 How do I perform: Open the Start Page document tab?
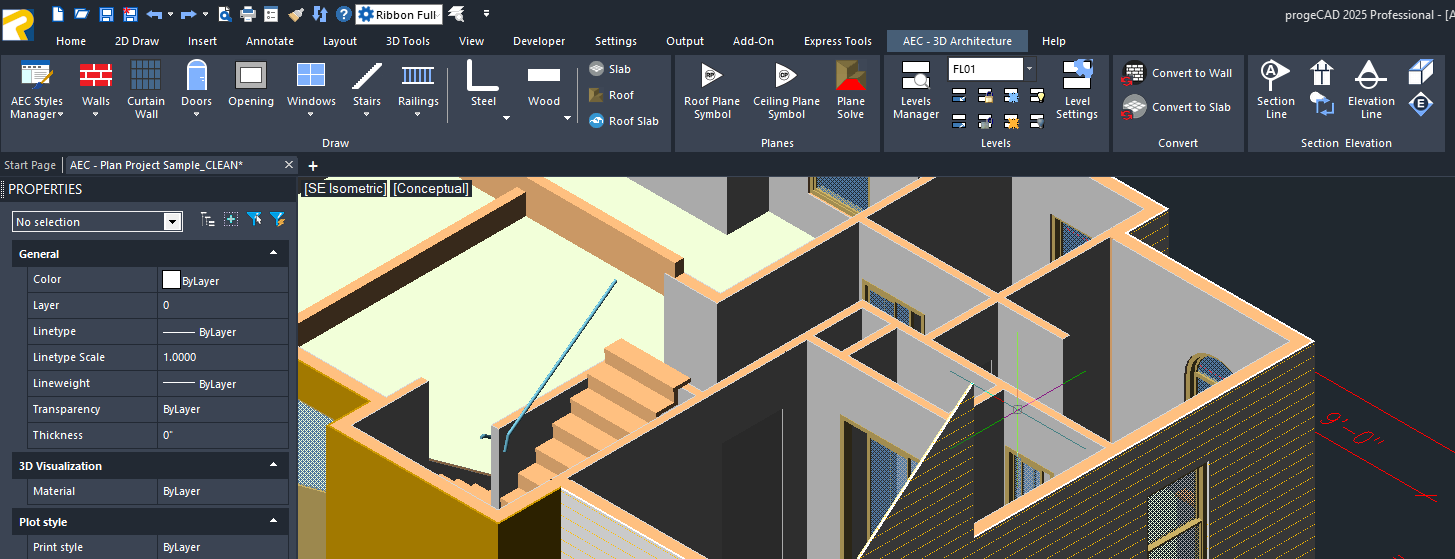[x=30, y=165]
